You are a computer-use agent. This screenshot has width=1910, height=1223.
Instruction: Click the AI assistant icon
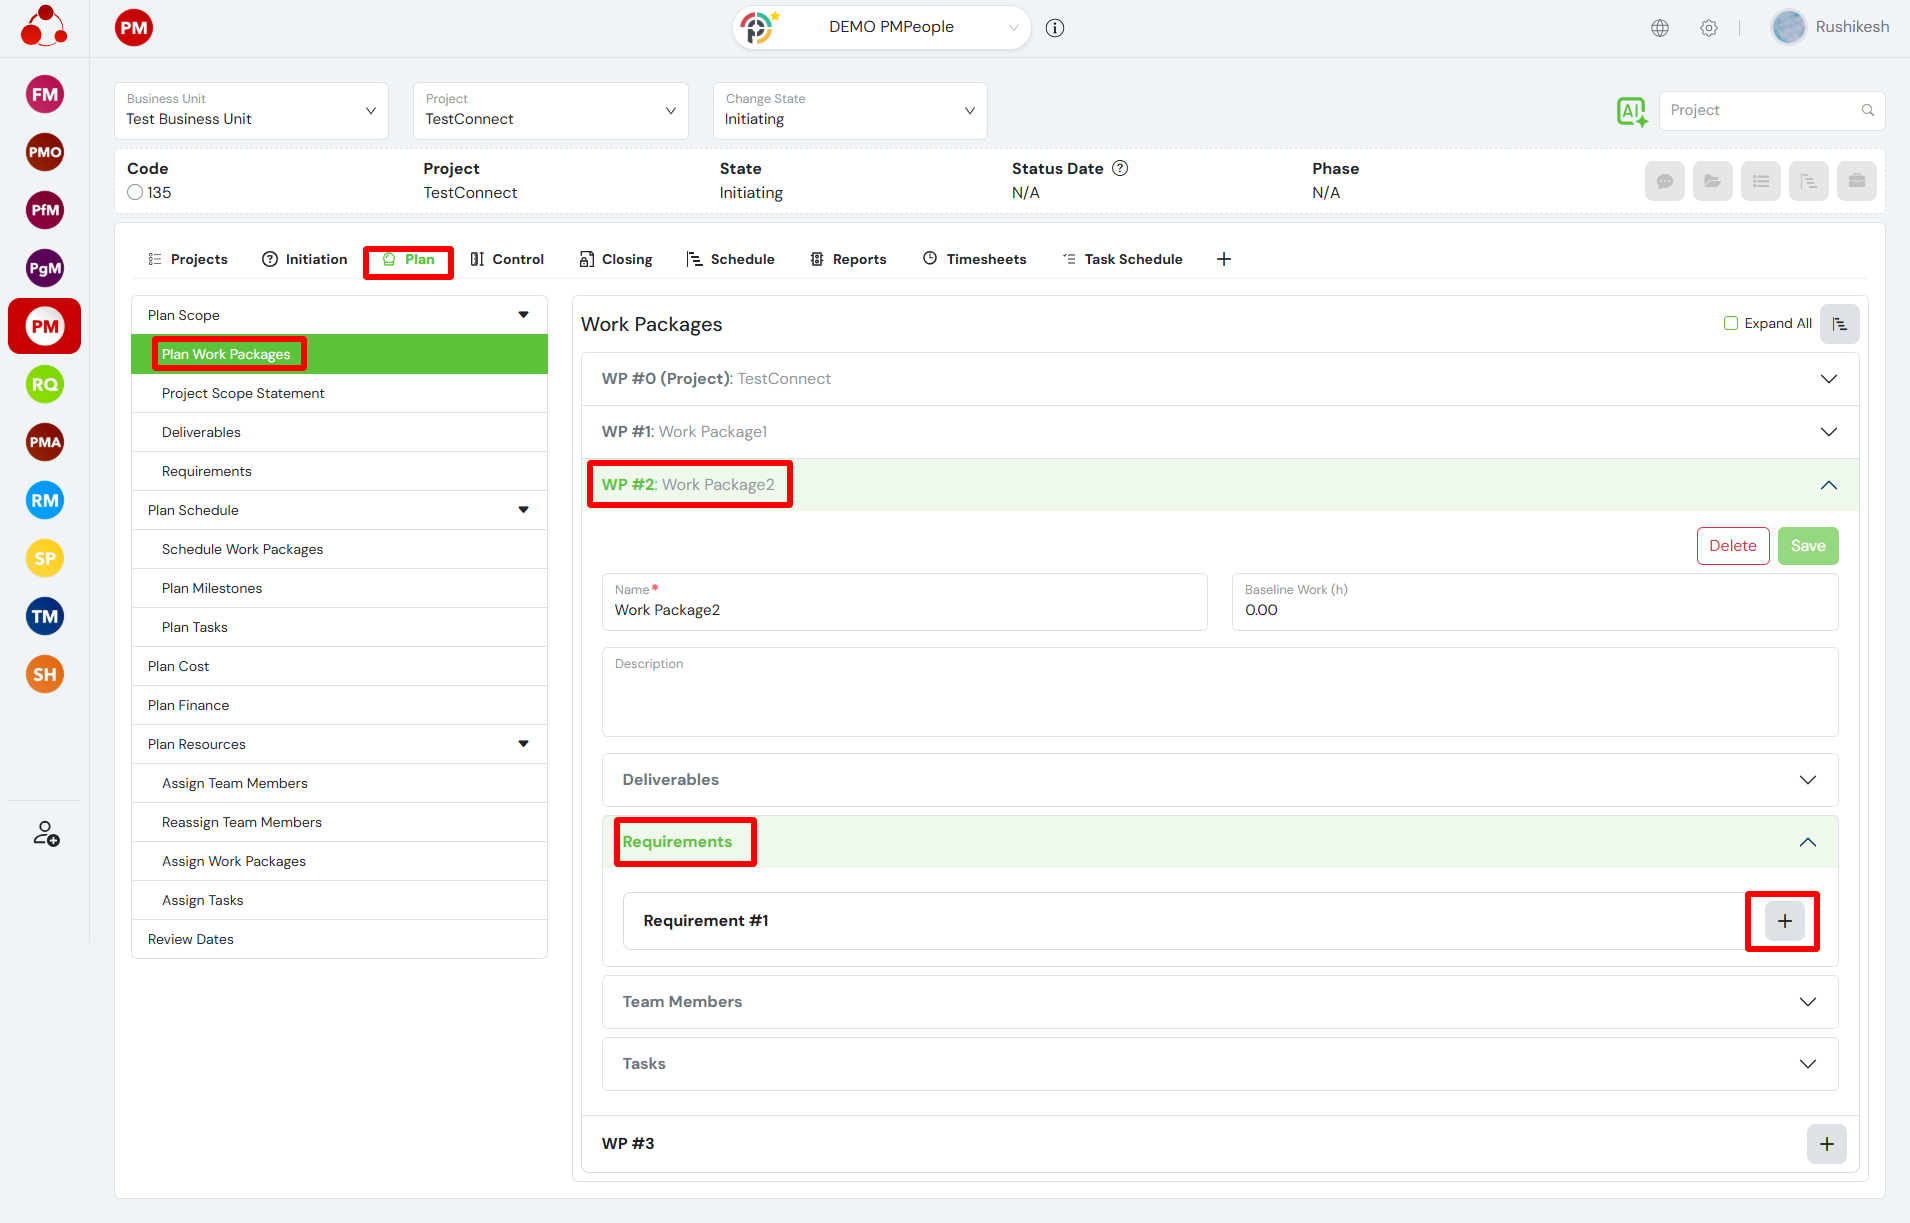pyautogui.click(x=1631, y=111)
